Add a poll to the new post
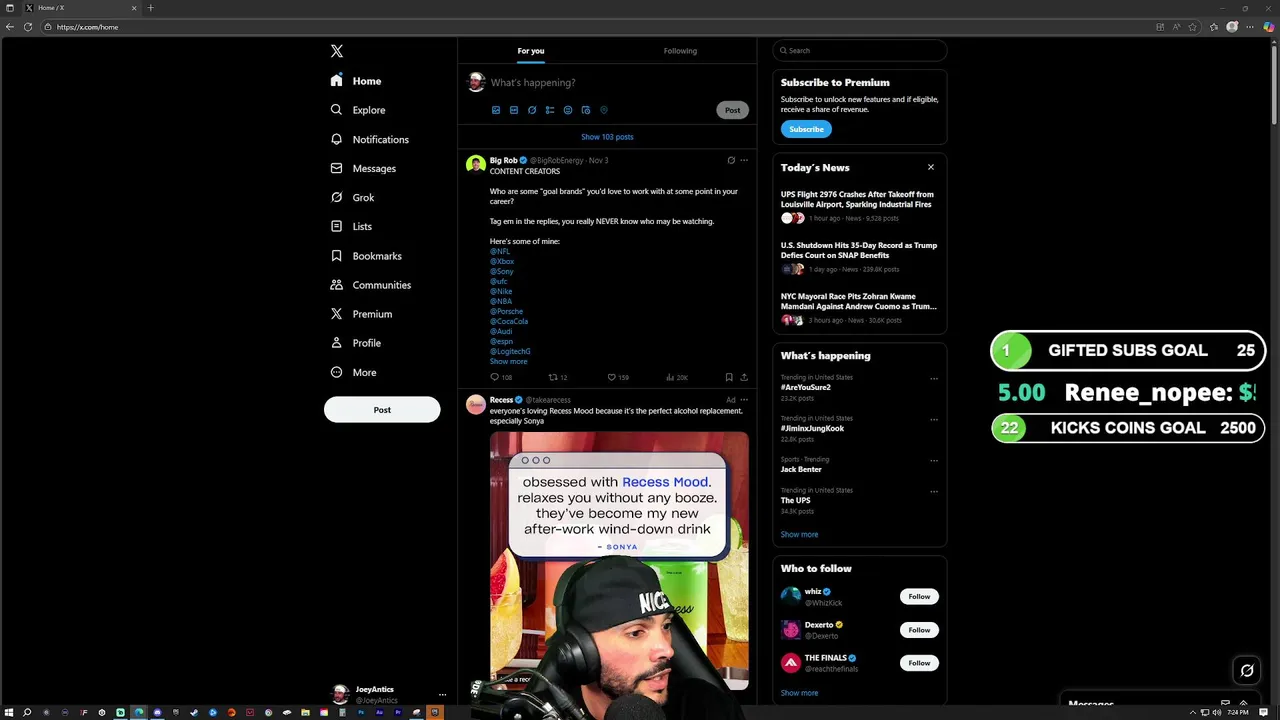This screenshot has width=1280, height=720. tap(549, 110)
